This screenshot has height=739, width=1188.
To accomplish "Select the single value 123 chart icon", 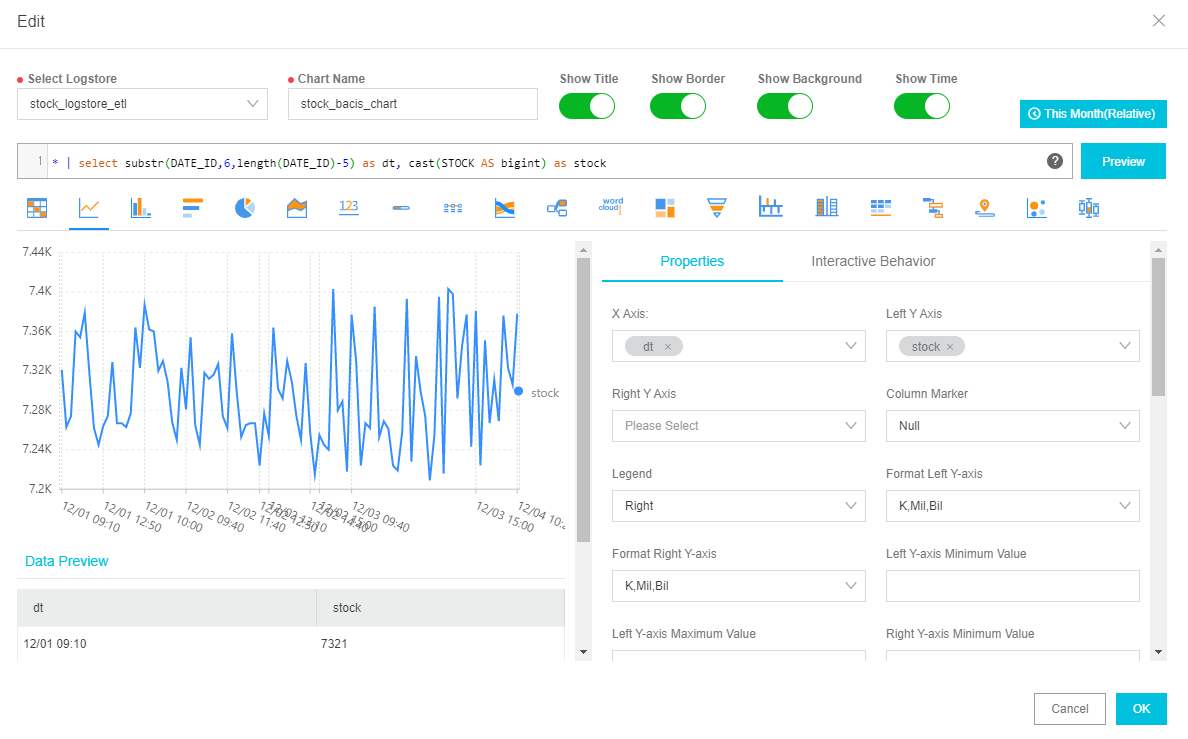I will pos(349,207).
